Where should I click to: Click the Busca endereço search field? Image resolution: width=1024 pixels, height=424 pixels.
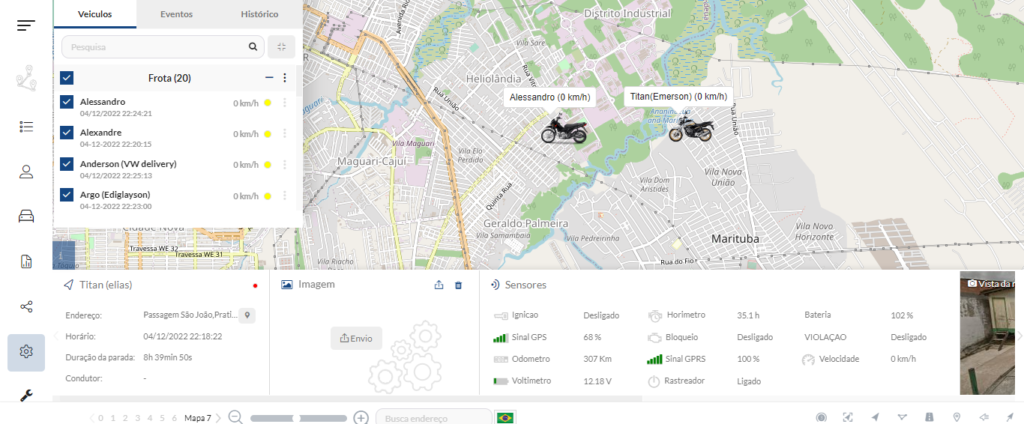(432, 417)
